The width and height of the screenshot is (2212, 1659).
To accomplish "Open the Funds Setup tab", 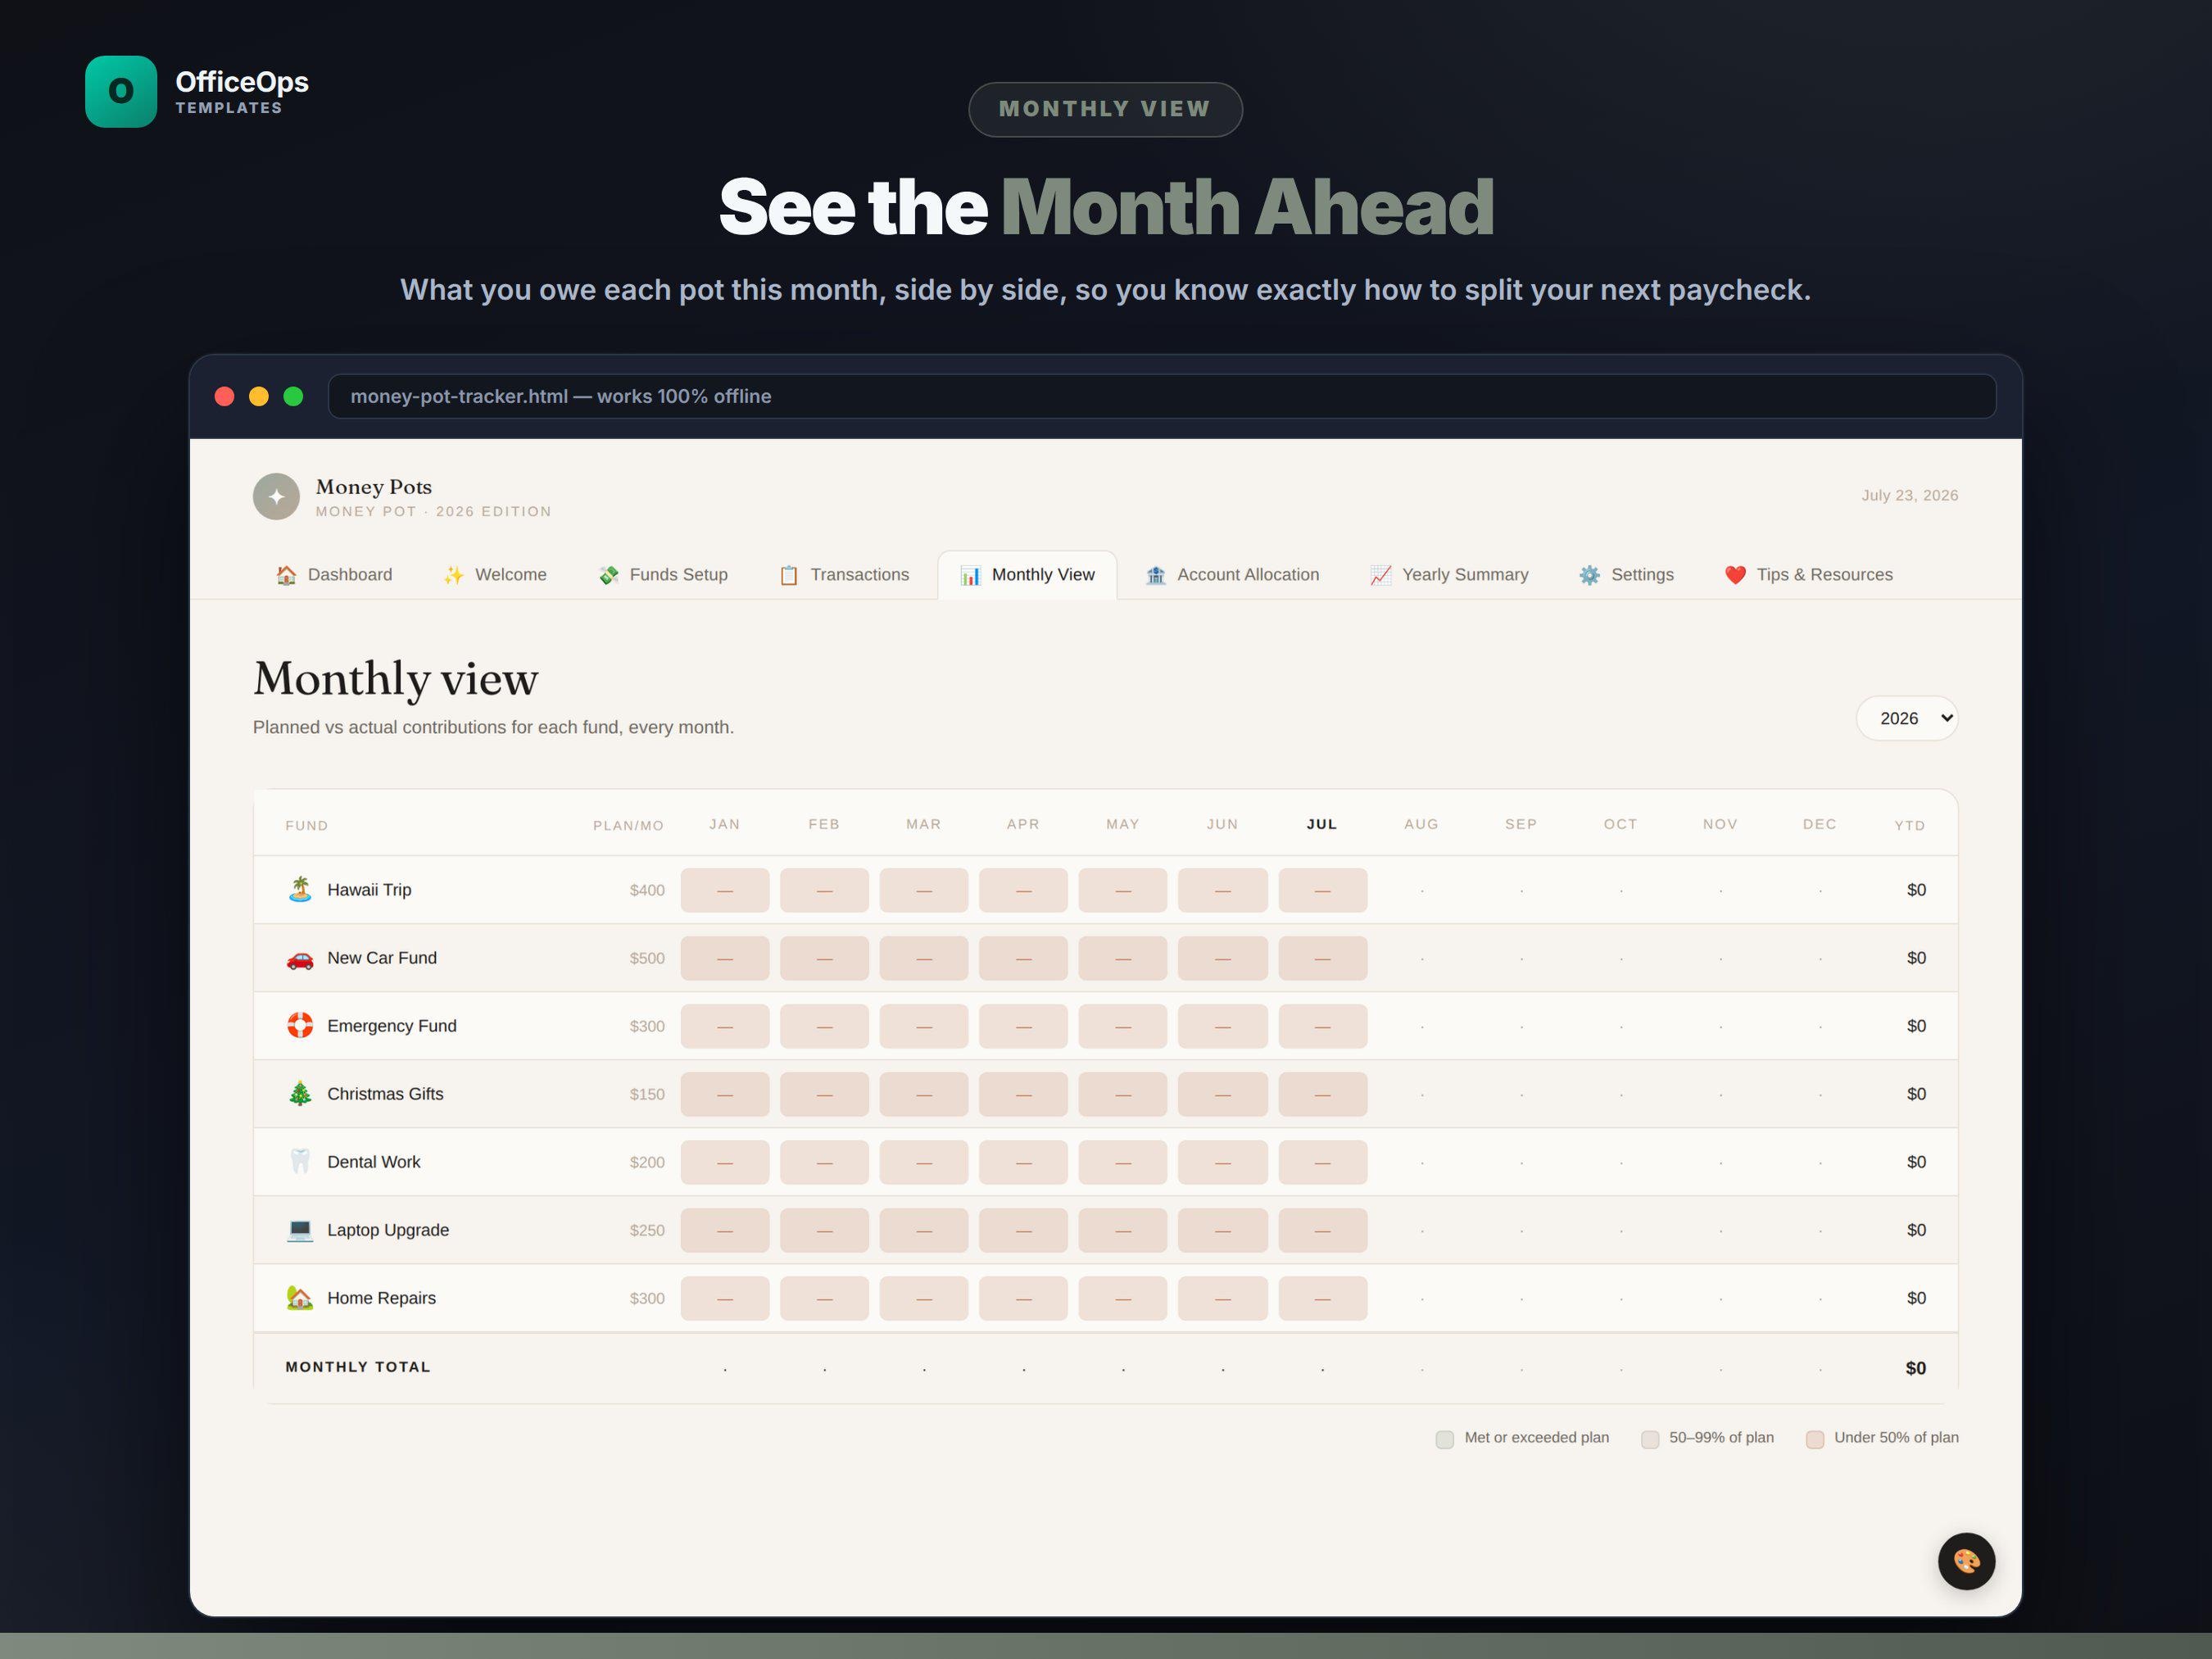I will coord(663,575).
